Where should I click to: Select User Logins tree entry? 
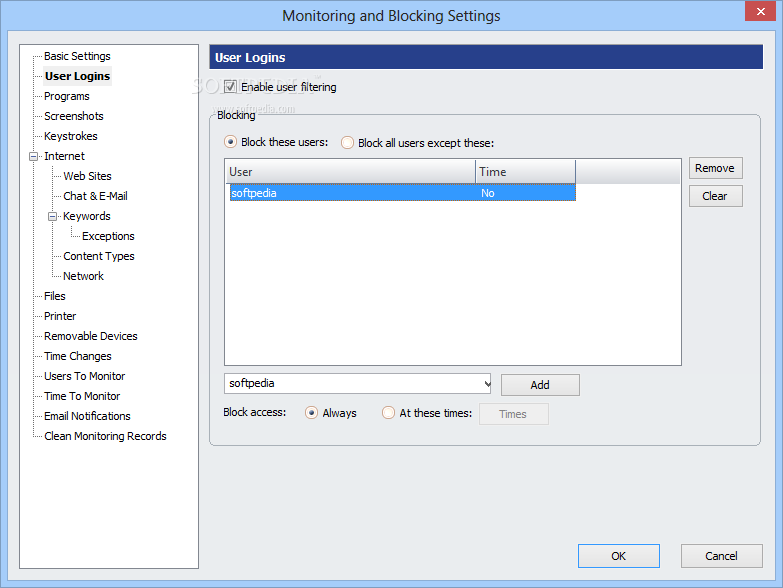pos(77,76)
